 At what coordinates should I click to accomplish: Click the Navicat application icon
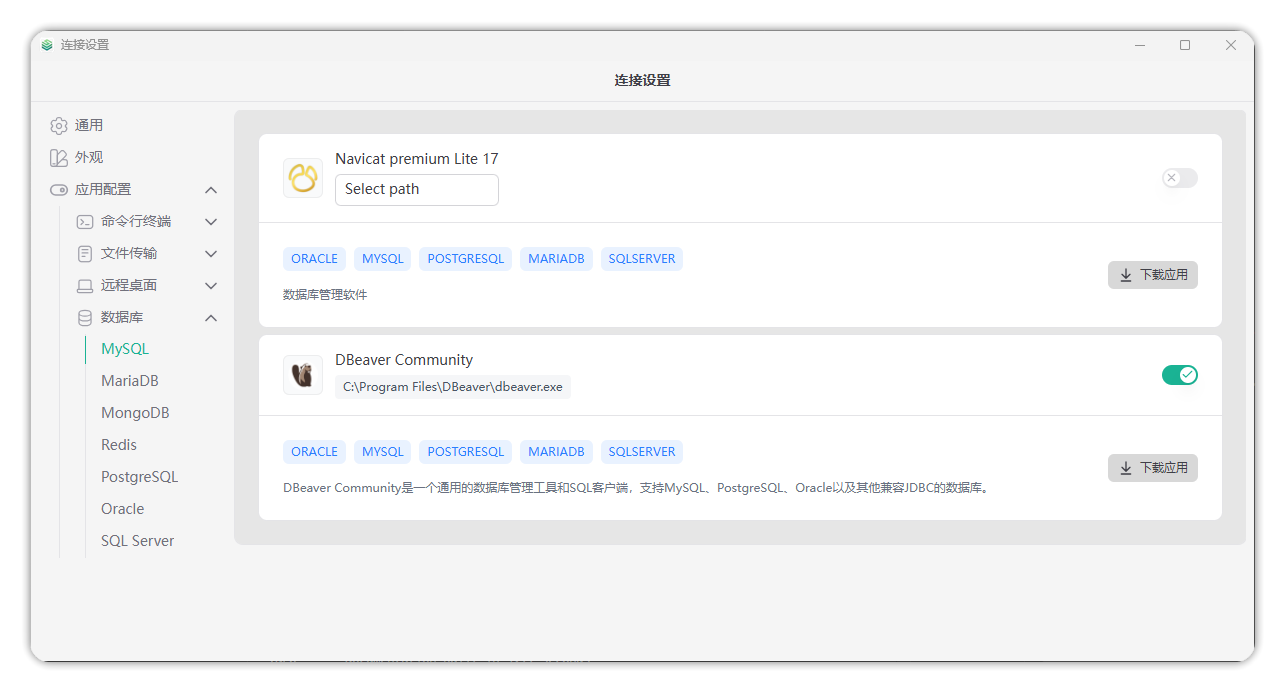pyautogui.click(x=303, y=178)
